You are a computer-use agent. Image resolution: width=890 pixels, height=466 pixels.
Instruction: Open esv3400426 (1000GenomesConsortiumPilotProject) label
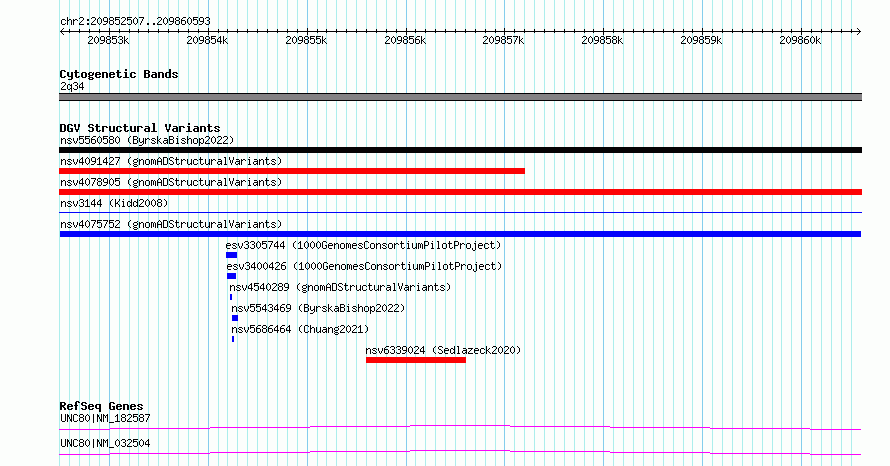point(364,266)
